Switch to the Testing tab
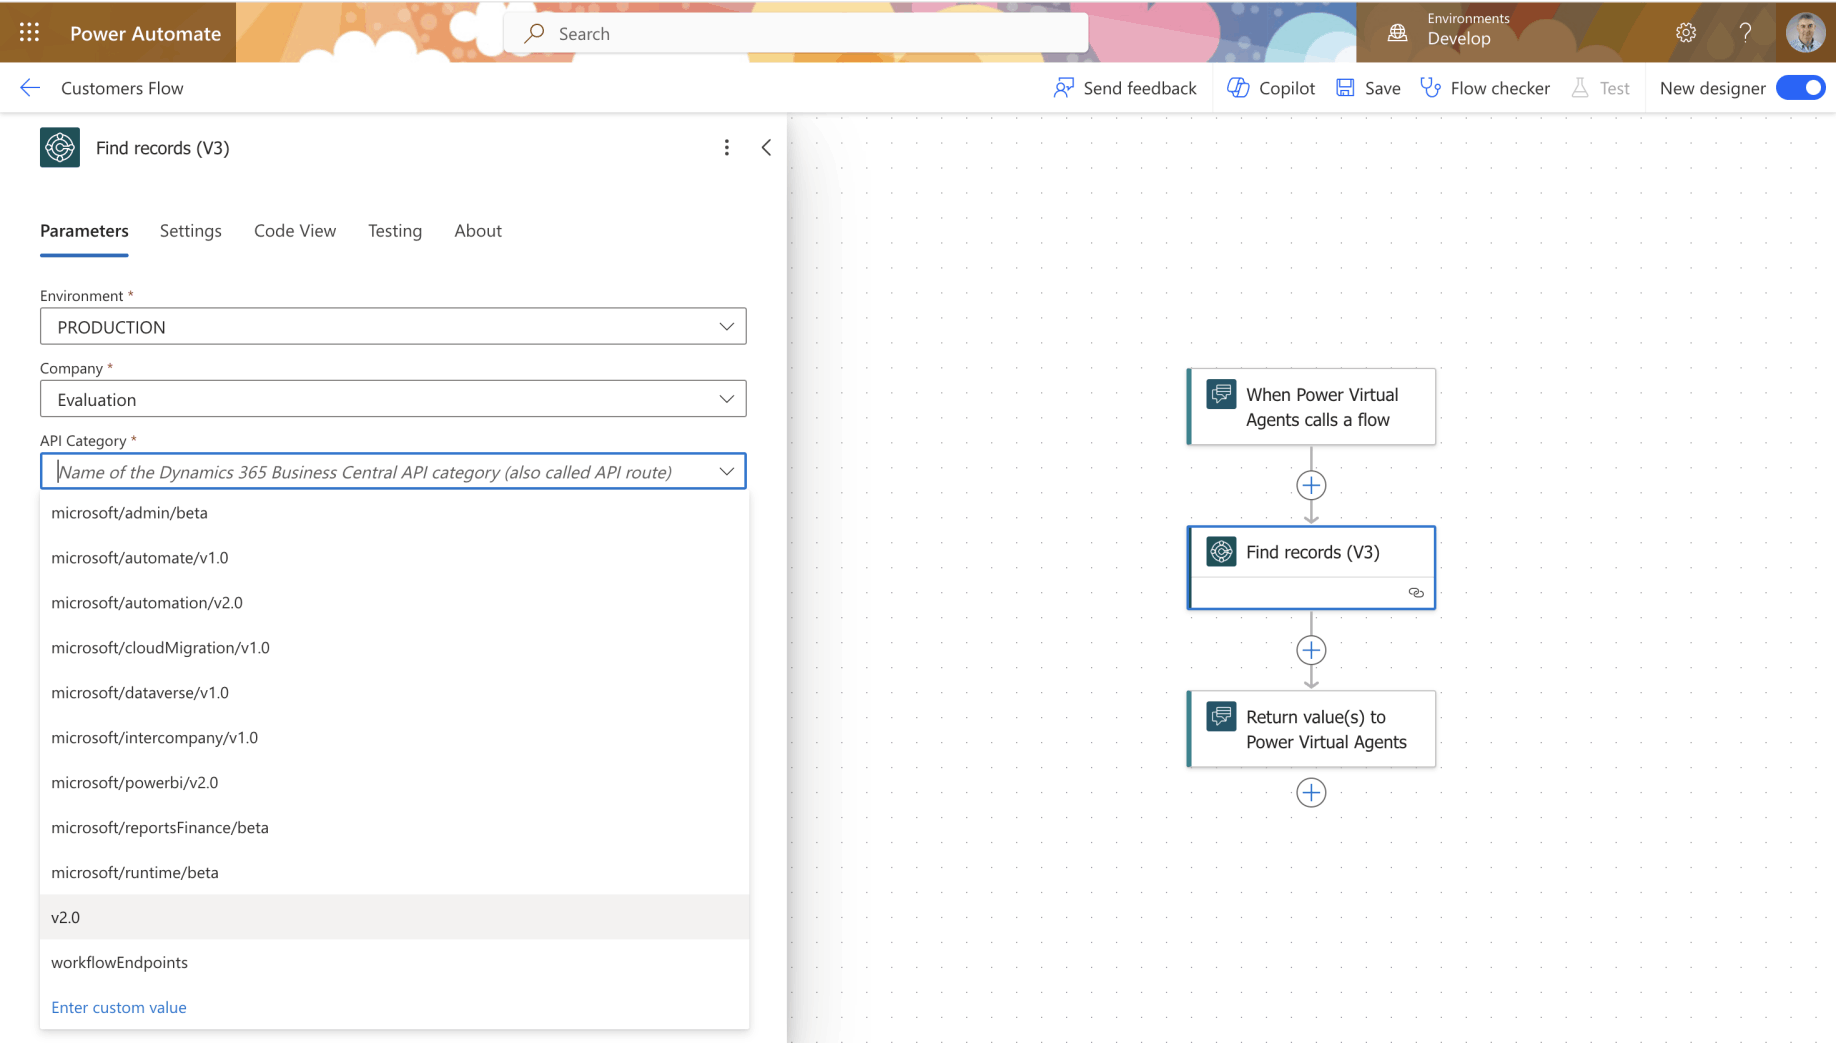Screen dimensions: 1836x1043 pyautogui.click(x=395, y=231)
